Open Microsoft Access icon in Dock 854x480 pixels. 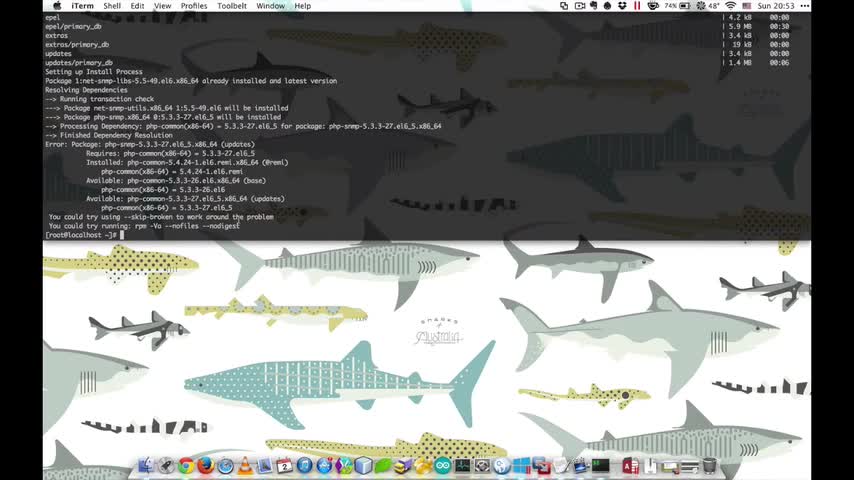click(x=630, y=466)
